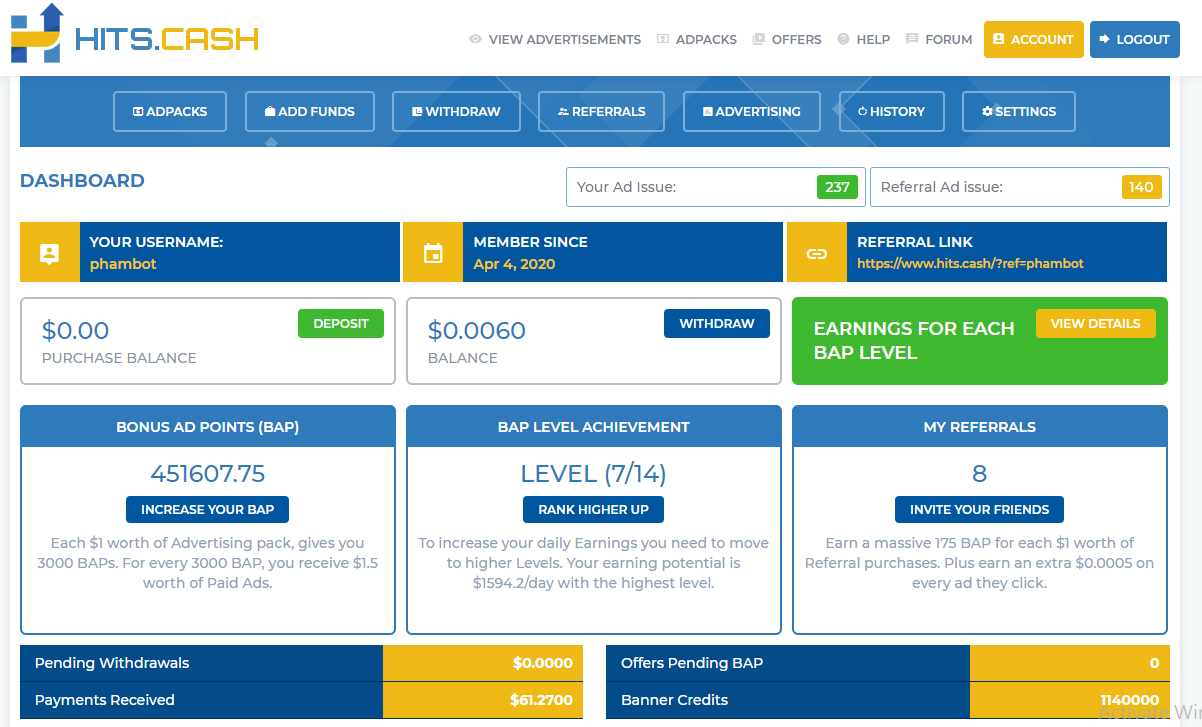The image size is (1202, 727).
Task: Click the yellow 140 badge
Action: (x=1141, y=187)
